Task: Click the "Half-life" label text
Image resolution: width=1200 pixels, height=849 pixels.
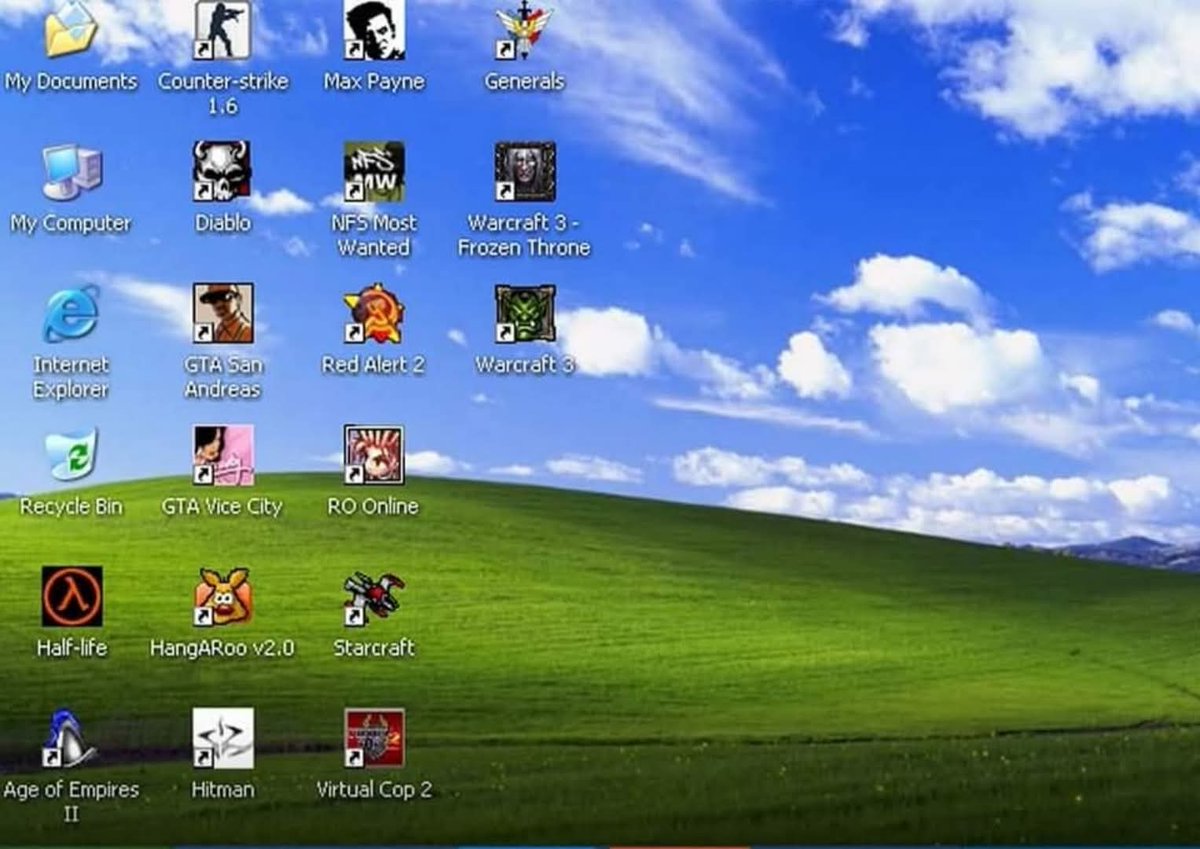Action: coord(71,648)
